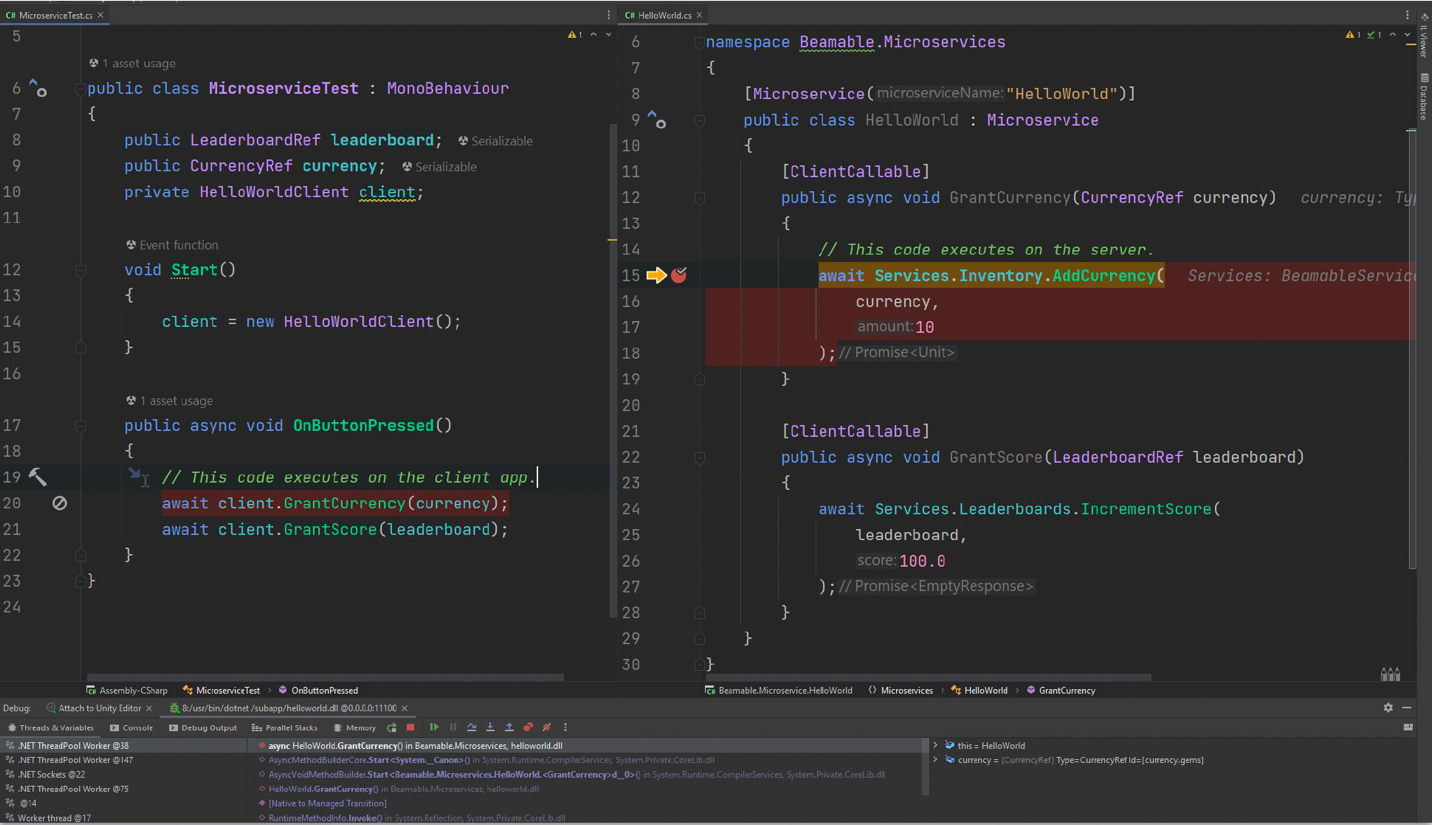Open View Breakpoints red circles icon
This screenshot has height=825, width=1432.
[528, 728]
